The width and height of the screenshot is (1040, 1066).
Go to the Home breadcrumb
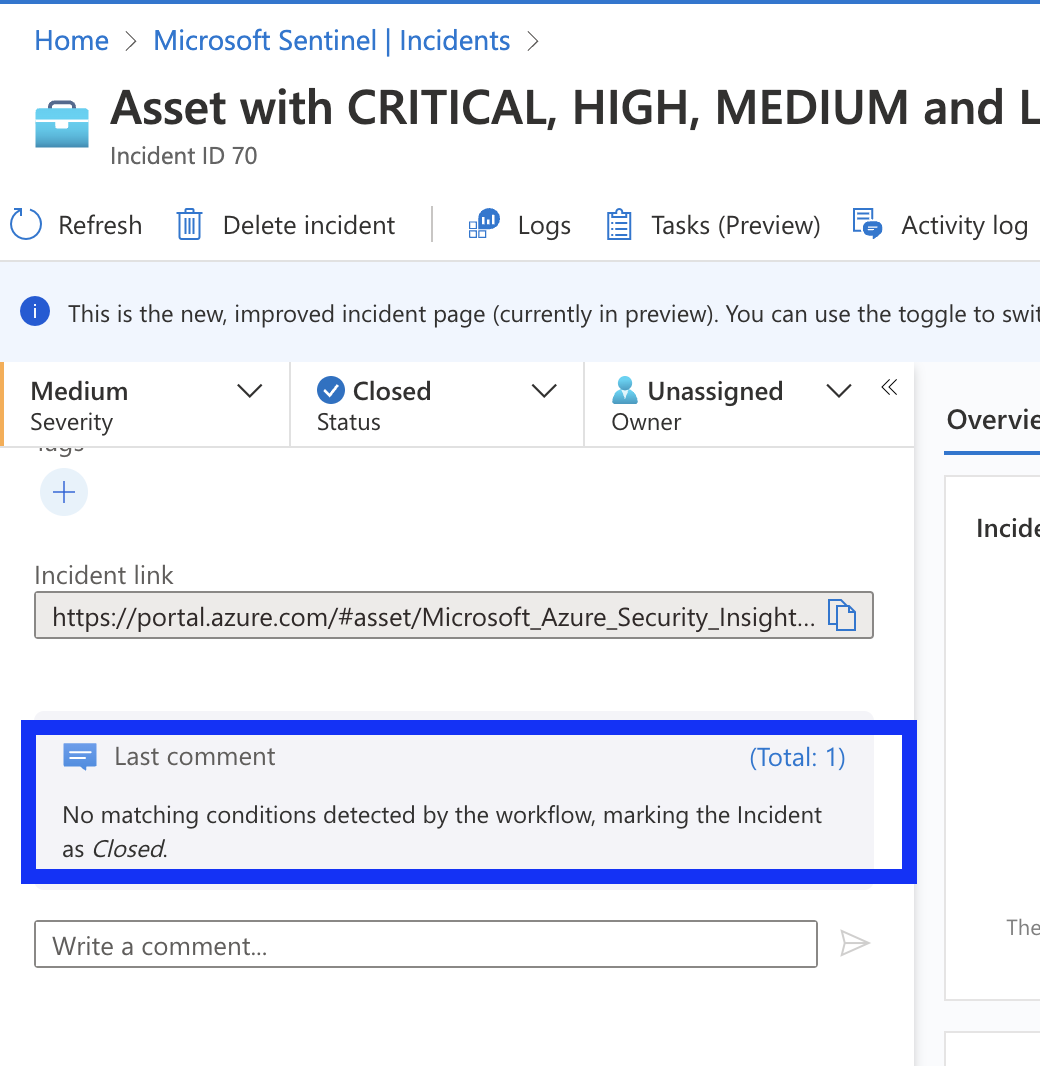coord(71,41)
